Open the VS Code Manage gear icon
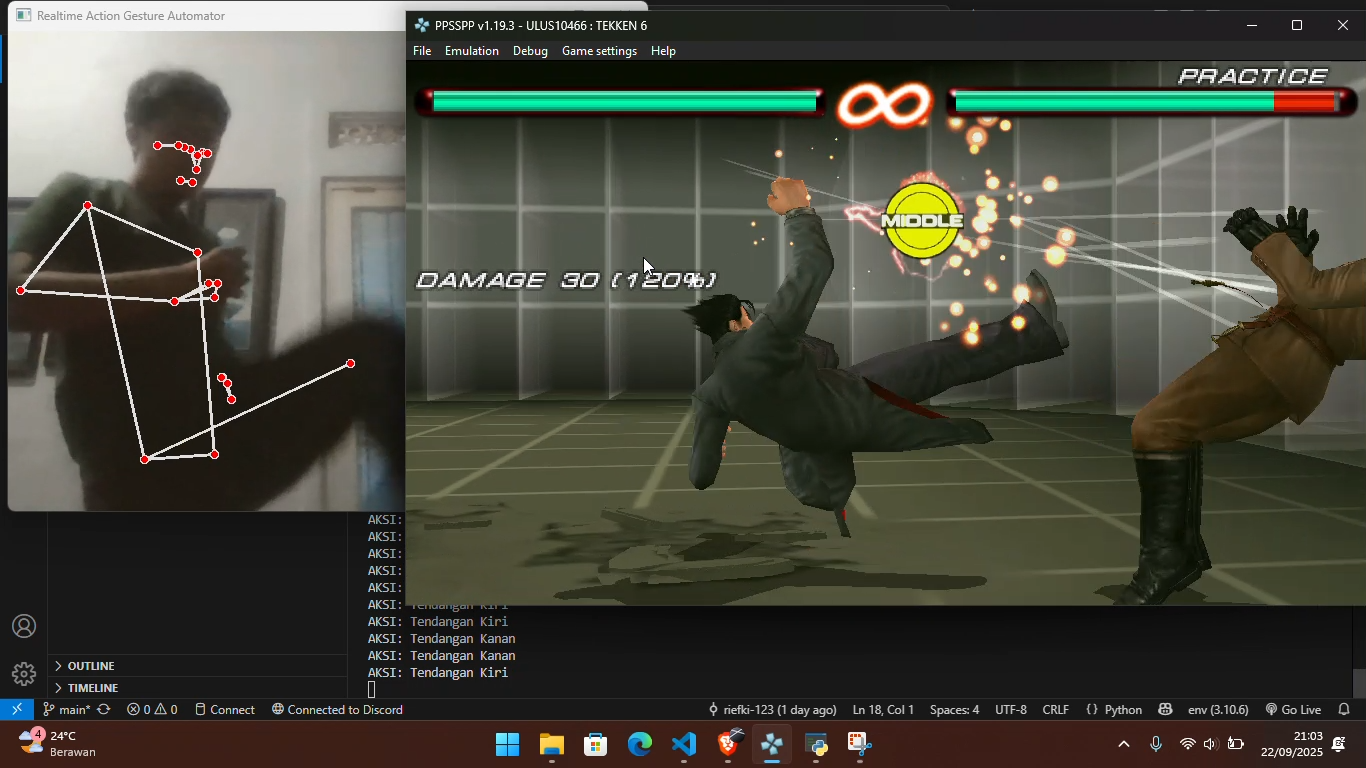 click(x=24, y=673)
